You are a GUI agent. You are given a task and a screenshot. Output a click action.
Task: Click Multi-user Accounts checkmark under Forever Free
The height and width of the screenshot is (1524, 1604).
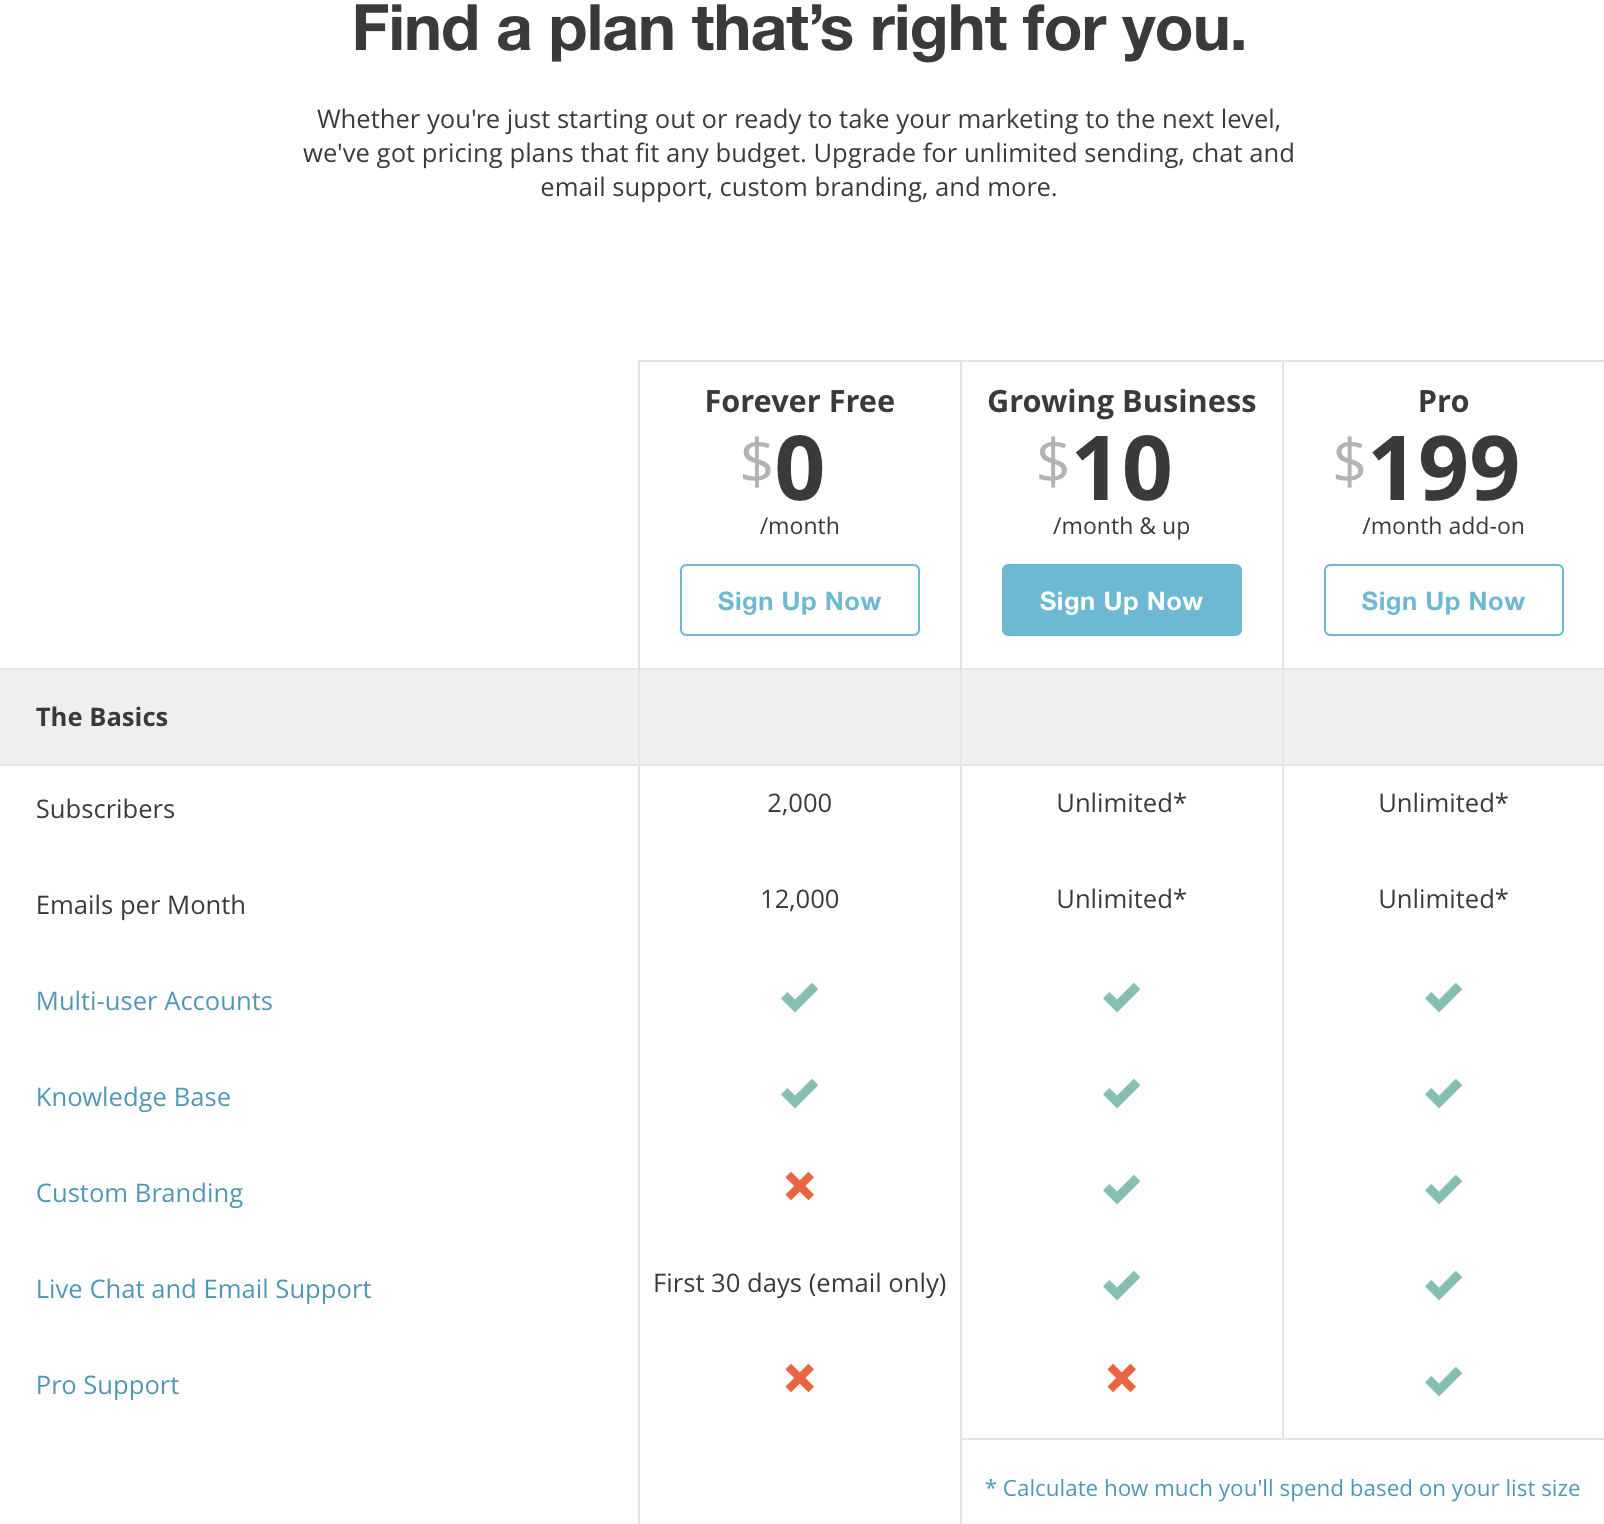(x=799, y=997)
